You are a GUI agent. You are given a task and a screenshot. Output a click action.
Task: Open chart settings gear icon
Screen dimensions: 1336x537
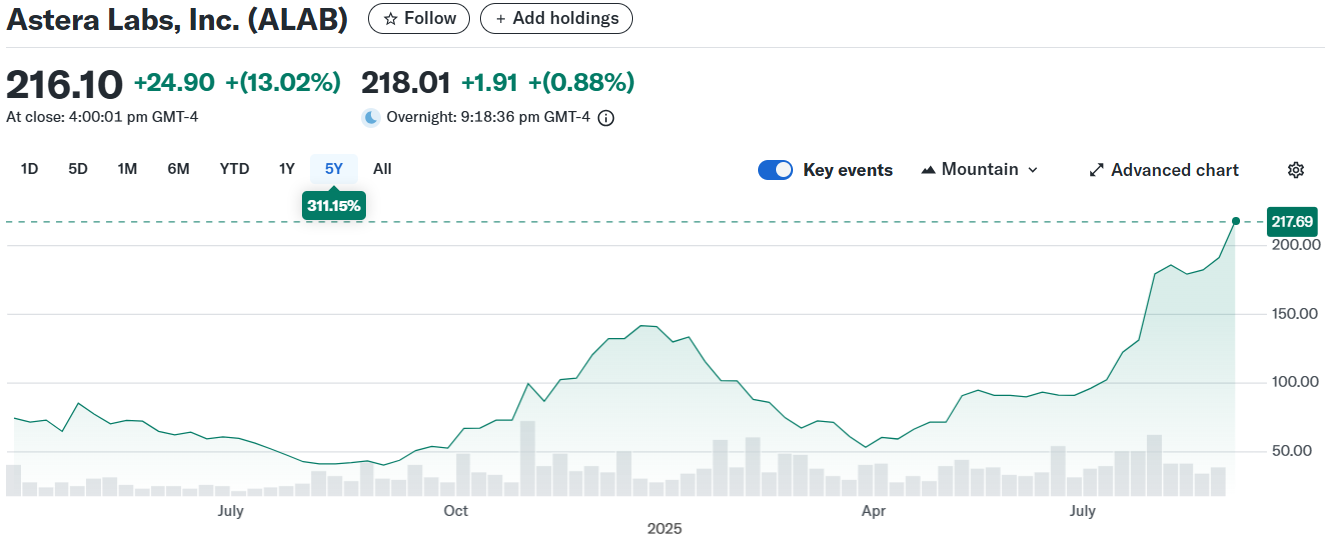pyautogui.click(x=1295, y=170)
